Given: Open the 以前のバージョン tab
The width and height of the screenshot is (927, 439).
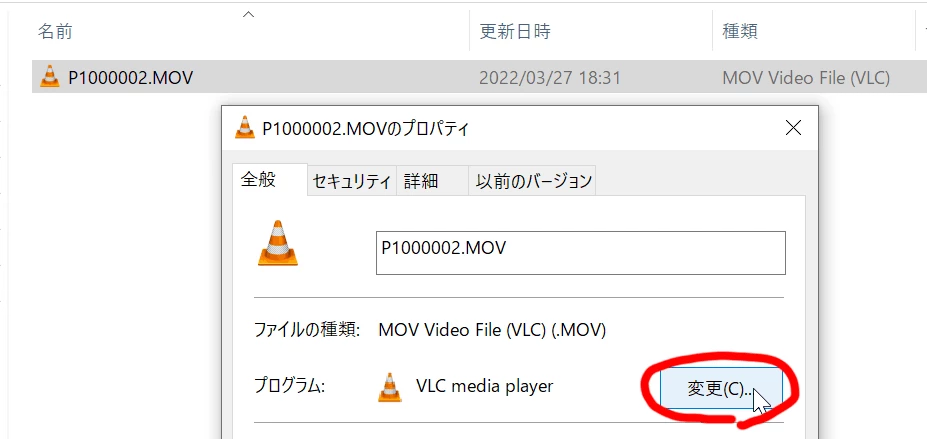Looking at the screenshot, I should pyautogui.click(x=532, y=181).
